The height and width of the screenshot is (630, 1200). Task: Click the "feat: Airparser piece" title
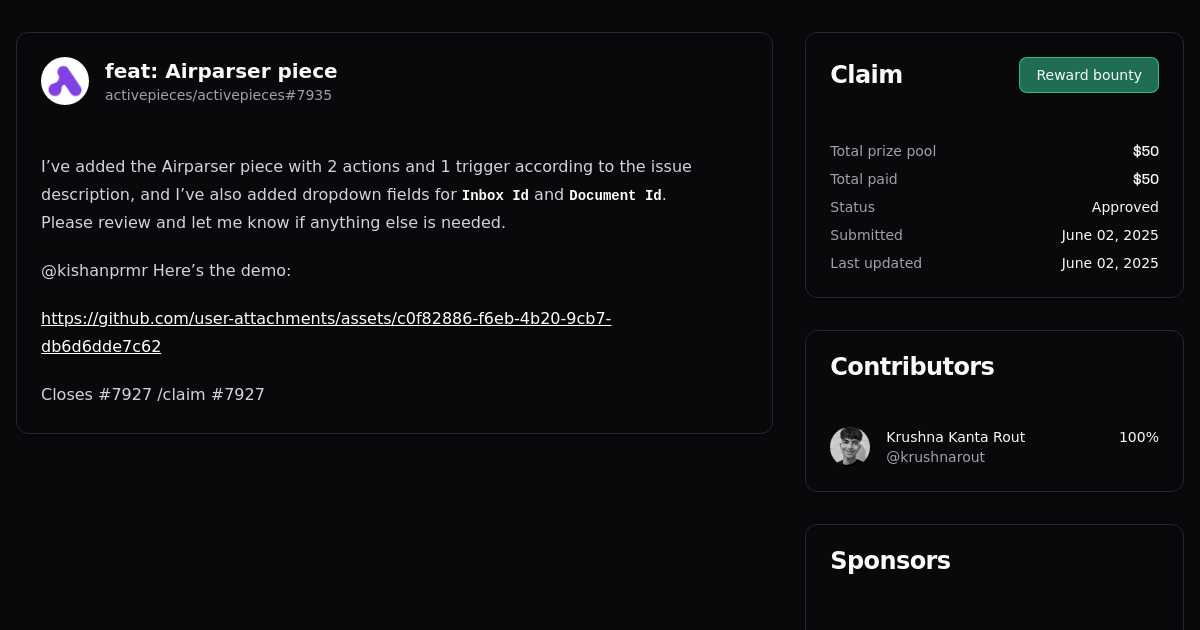(221, 71)
